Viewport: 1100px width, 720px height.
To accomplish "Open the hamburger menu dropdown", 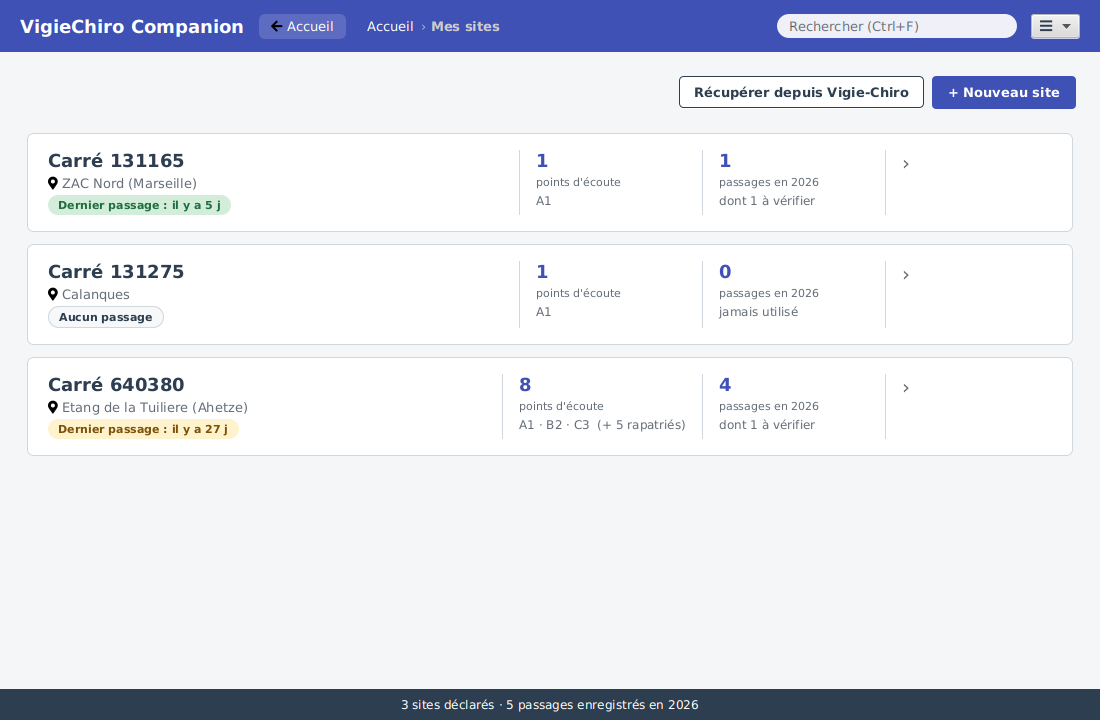I will tap(1054, 26).
